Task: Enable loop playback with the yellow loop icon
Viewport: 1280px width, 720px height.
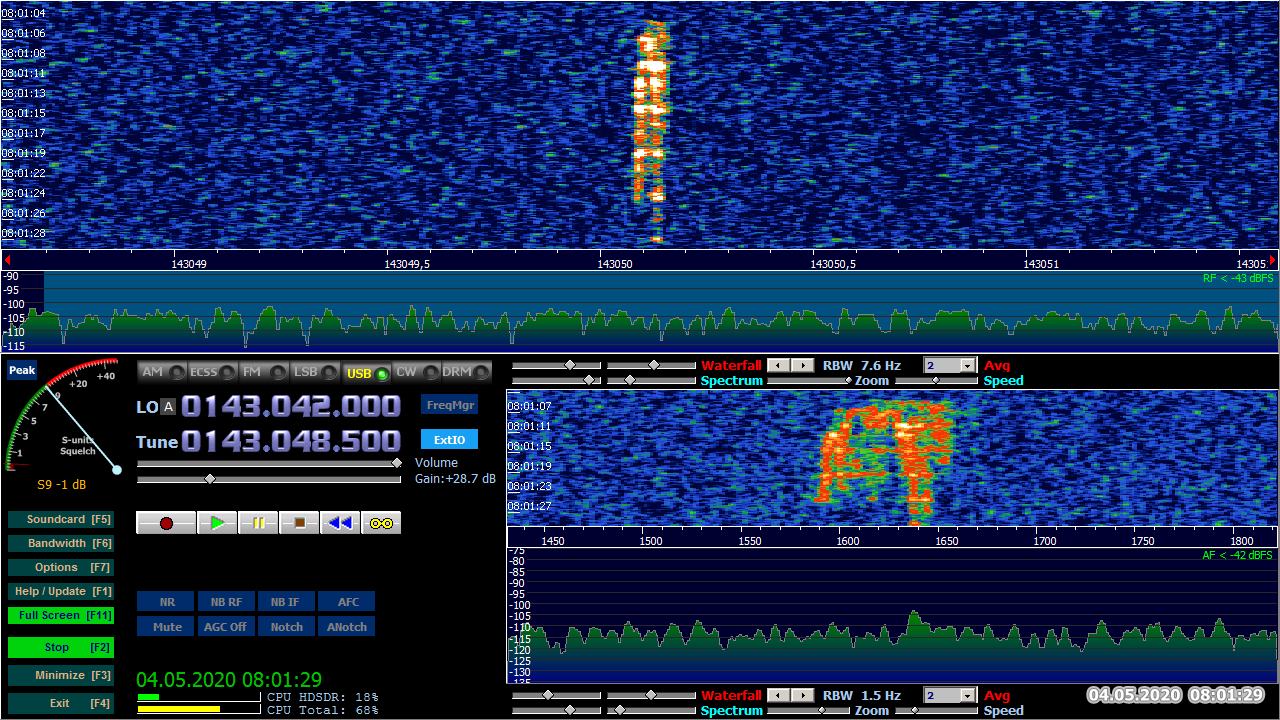Action: (381, 523)
